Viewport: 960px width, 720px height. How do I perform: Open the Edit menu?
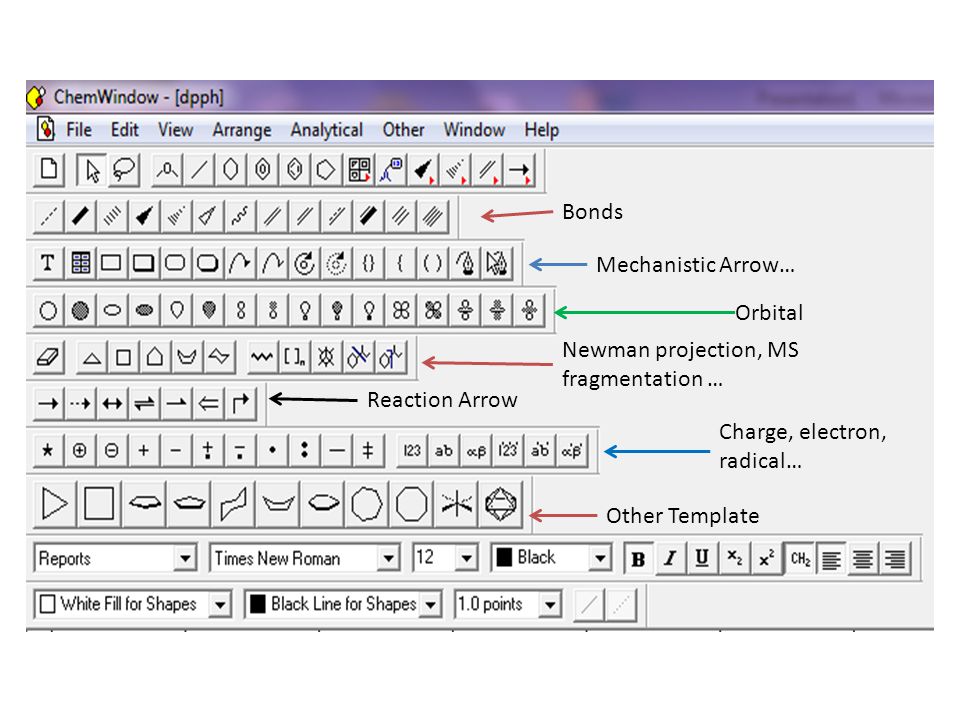click(x=124, y=130)
